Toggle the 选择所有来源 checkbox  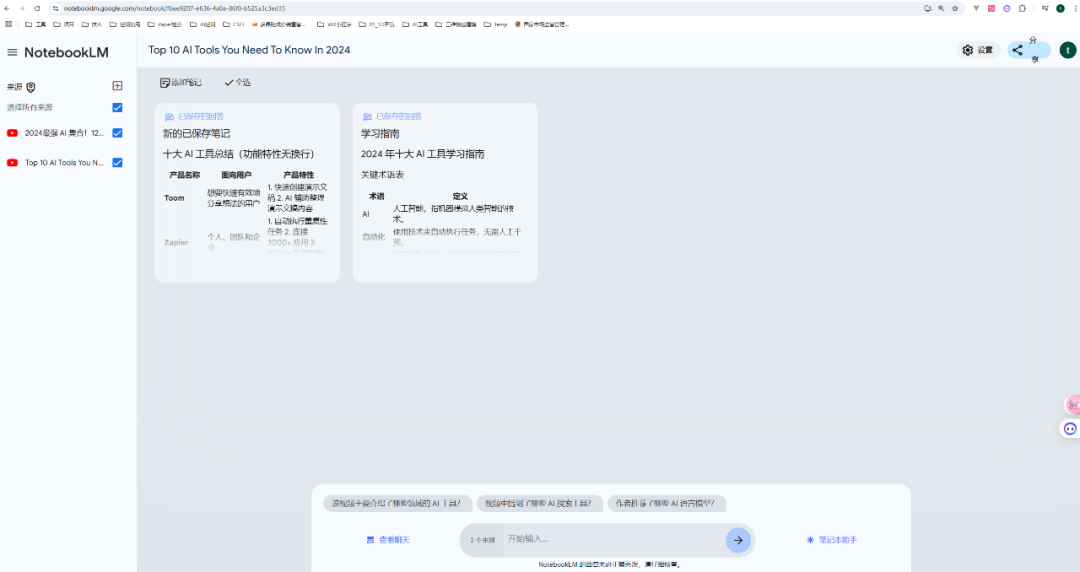117,108
